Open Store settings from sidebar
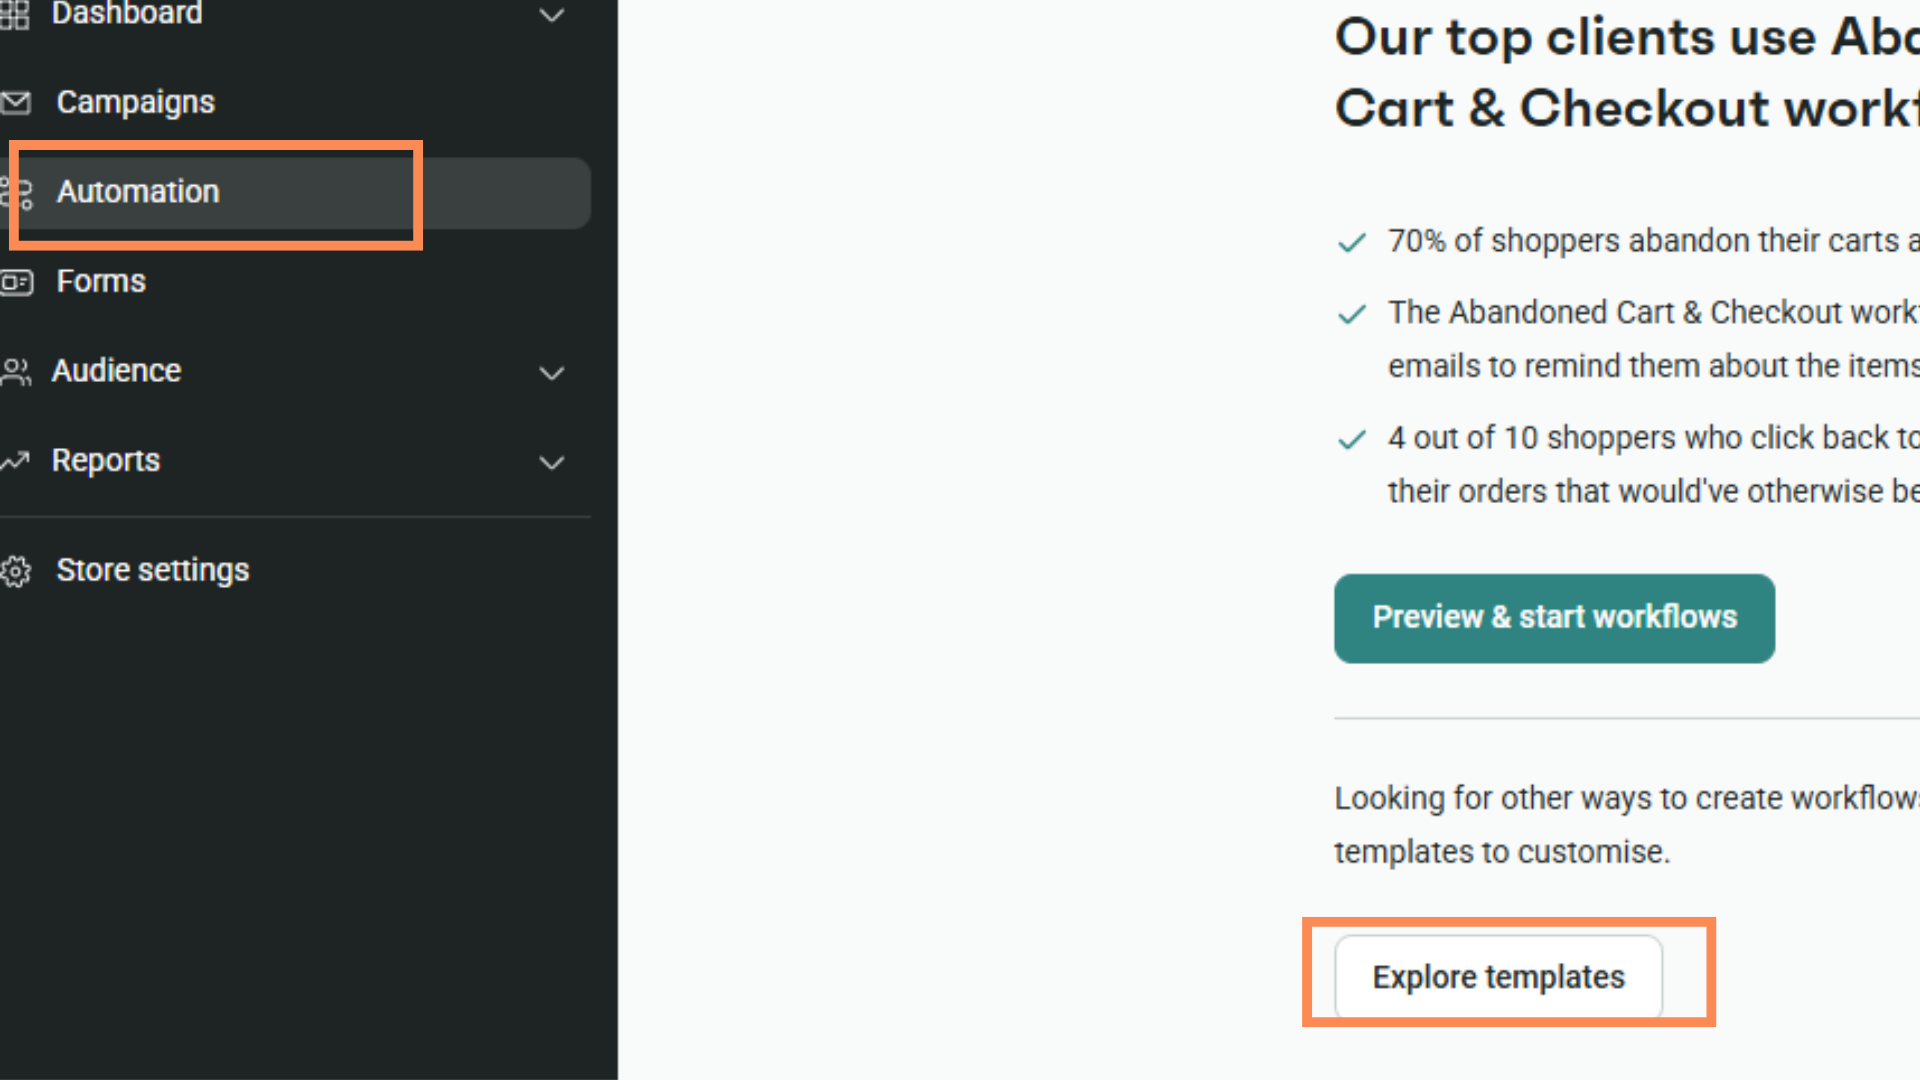1920x1080 pixels. 152,570
